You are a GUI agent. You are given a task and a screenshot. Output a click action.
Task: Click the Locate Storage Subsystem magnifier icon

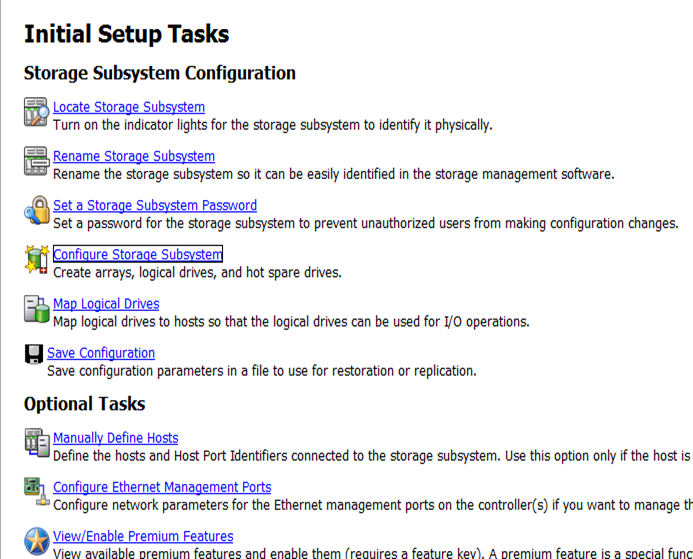[x=36, y=112]
